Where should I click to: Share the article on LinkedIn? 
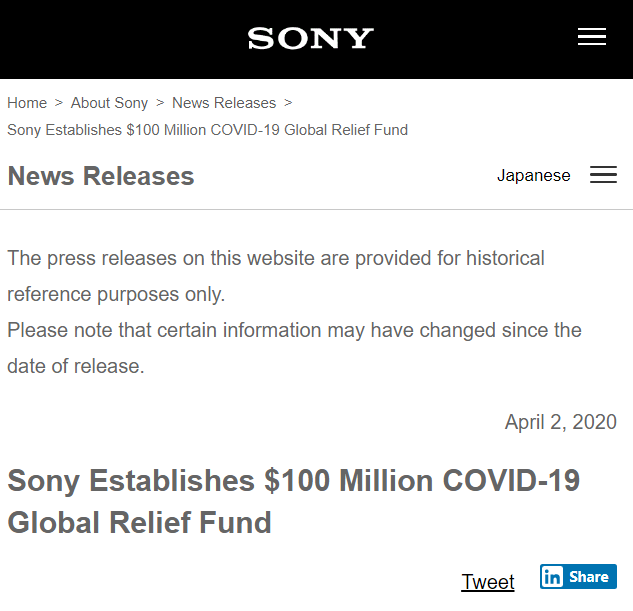(579, 577)
